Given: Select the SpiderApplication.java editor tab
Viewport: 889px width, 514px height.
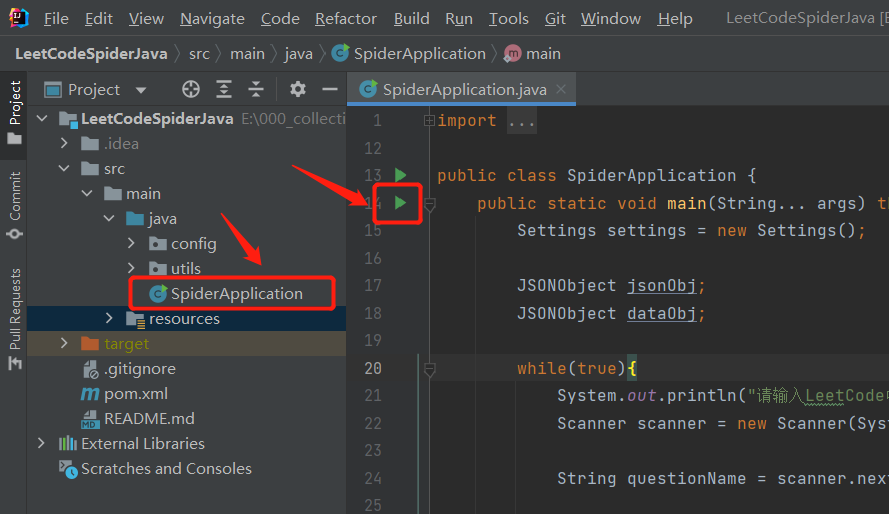Looking at the screenshot, I should coord(464,89).
